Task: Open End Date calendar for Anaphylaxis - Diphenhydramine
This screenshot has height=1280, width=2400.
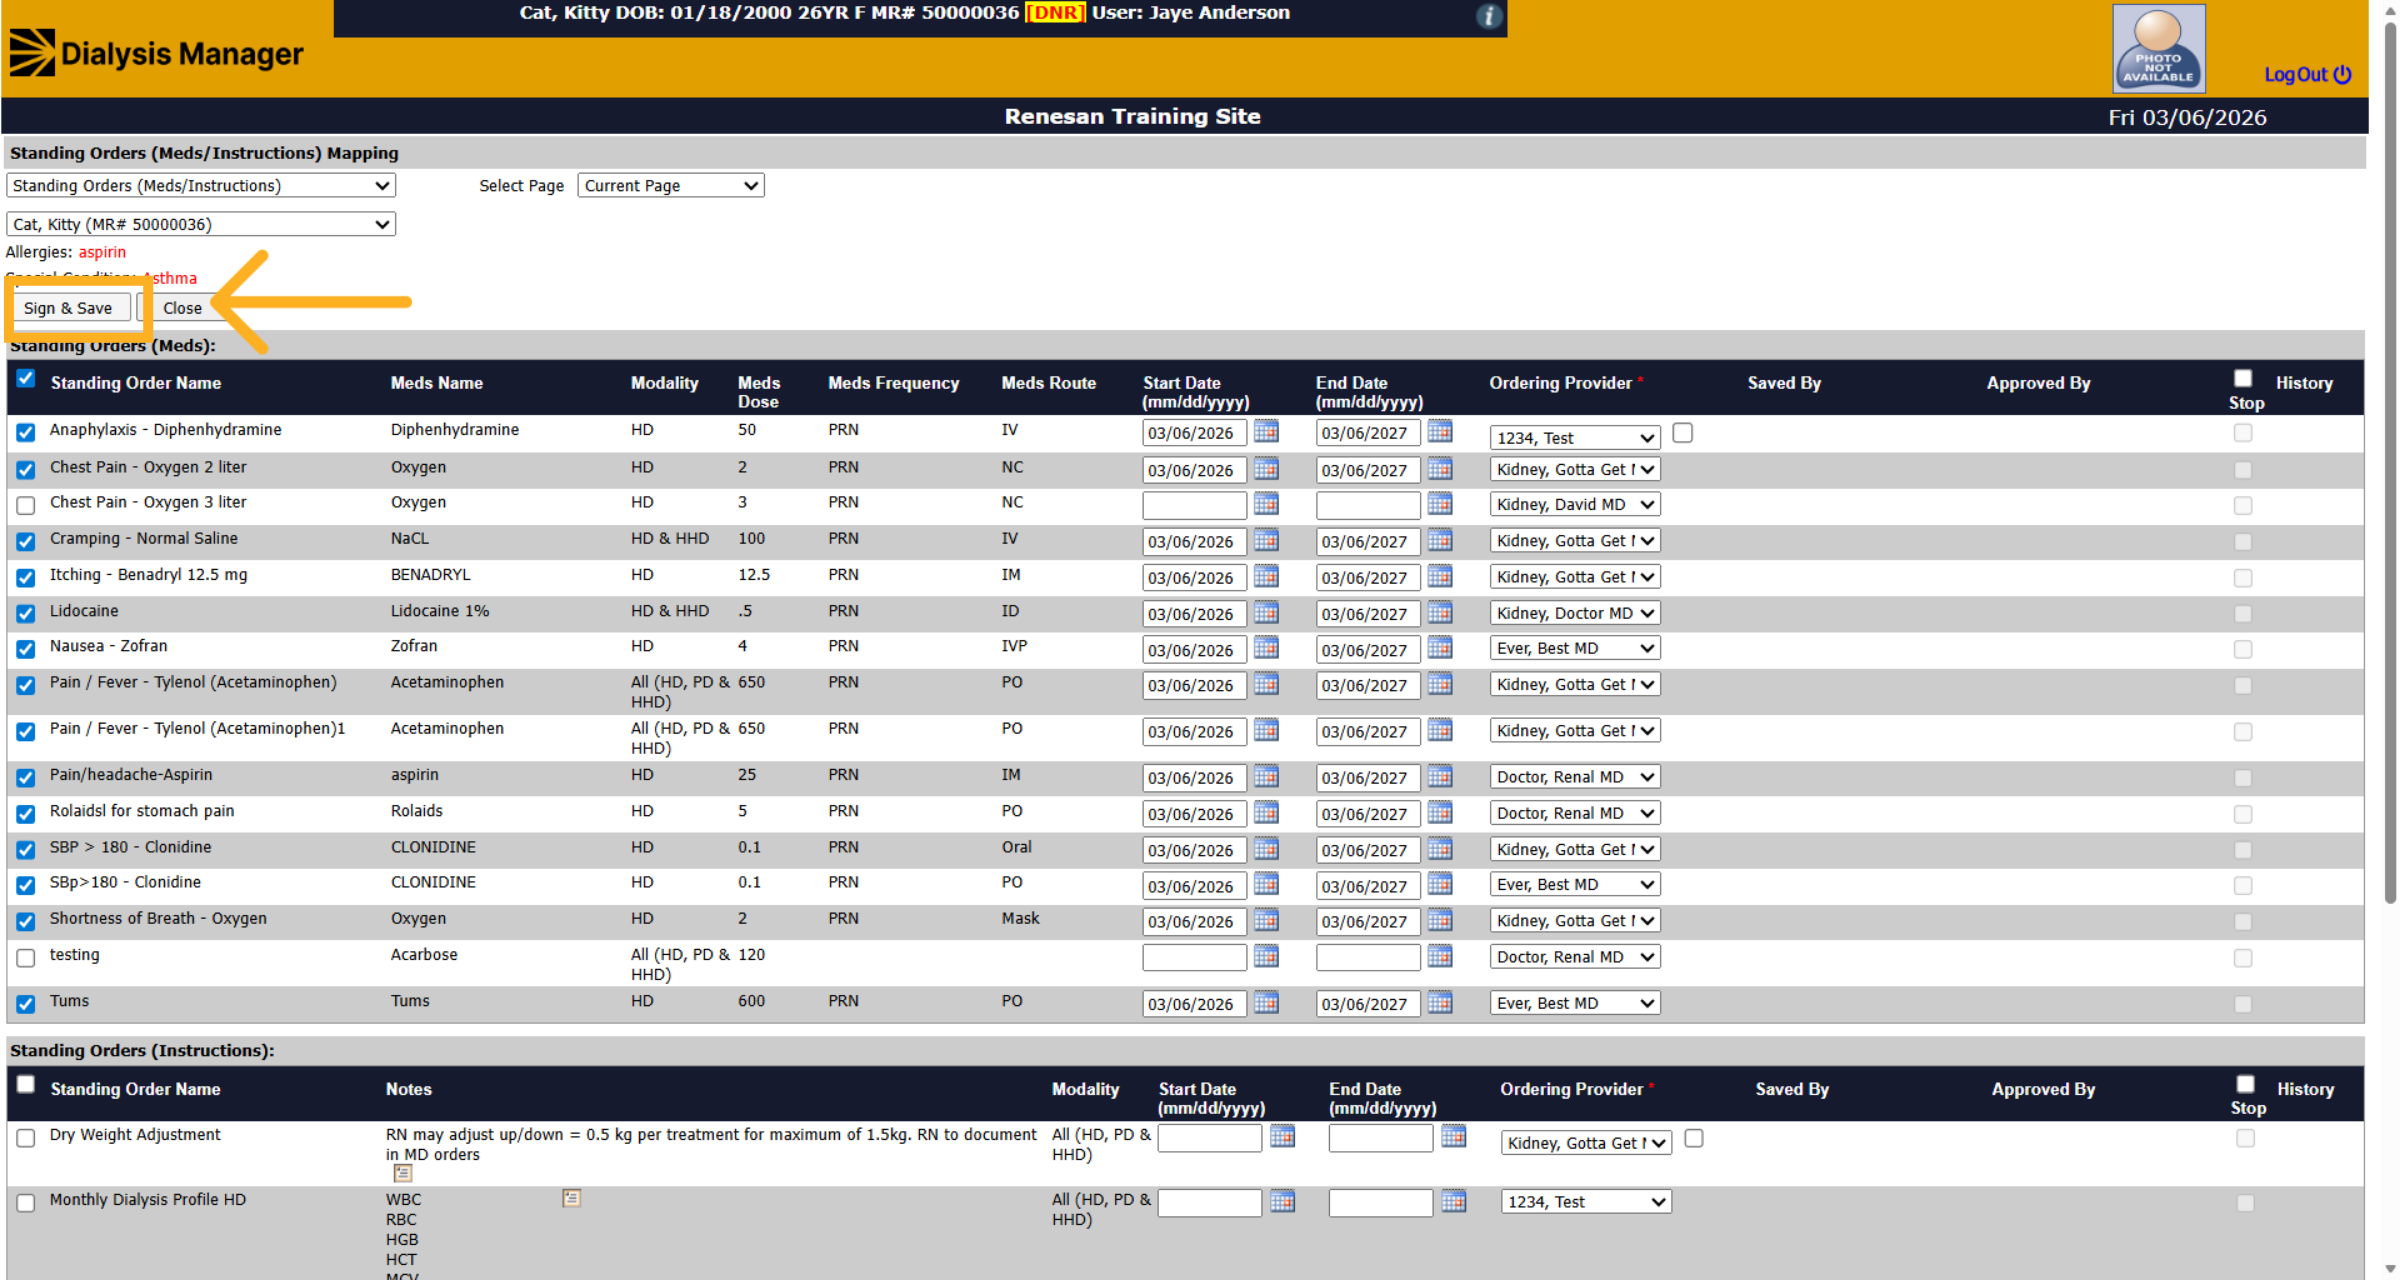Action: [x=1440, y=432]
